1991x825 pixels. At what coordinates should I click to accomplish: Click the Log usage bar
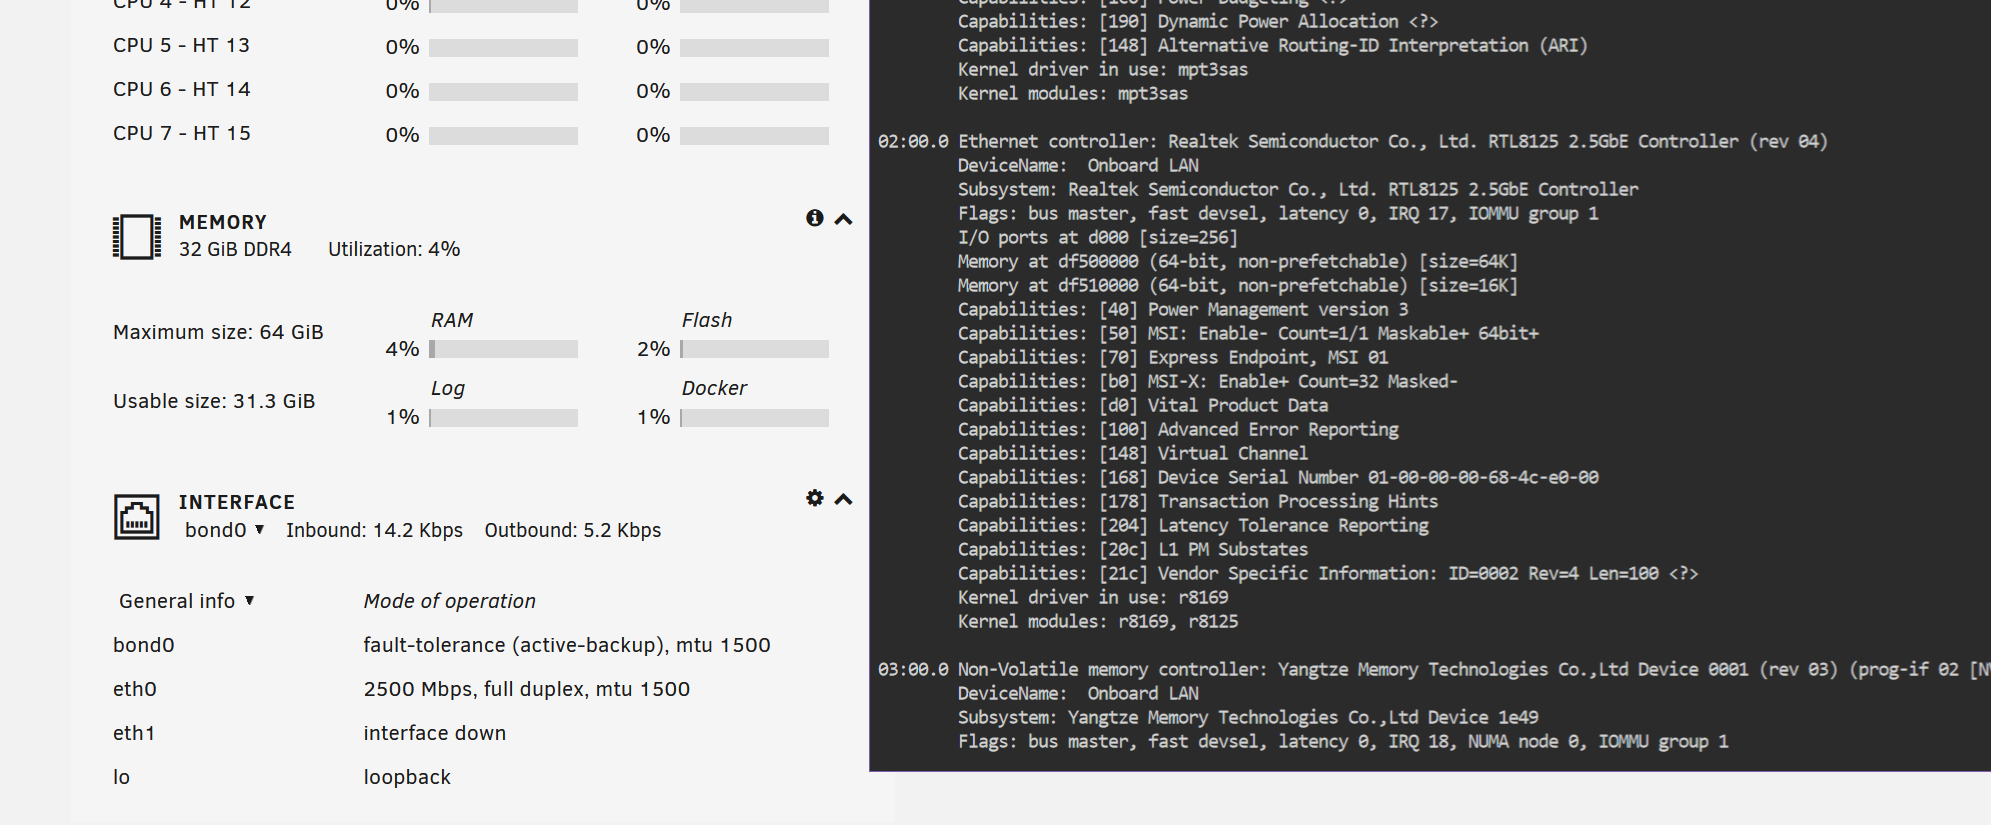(503, 417)
